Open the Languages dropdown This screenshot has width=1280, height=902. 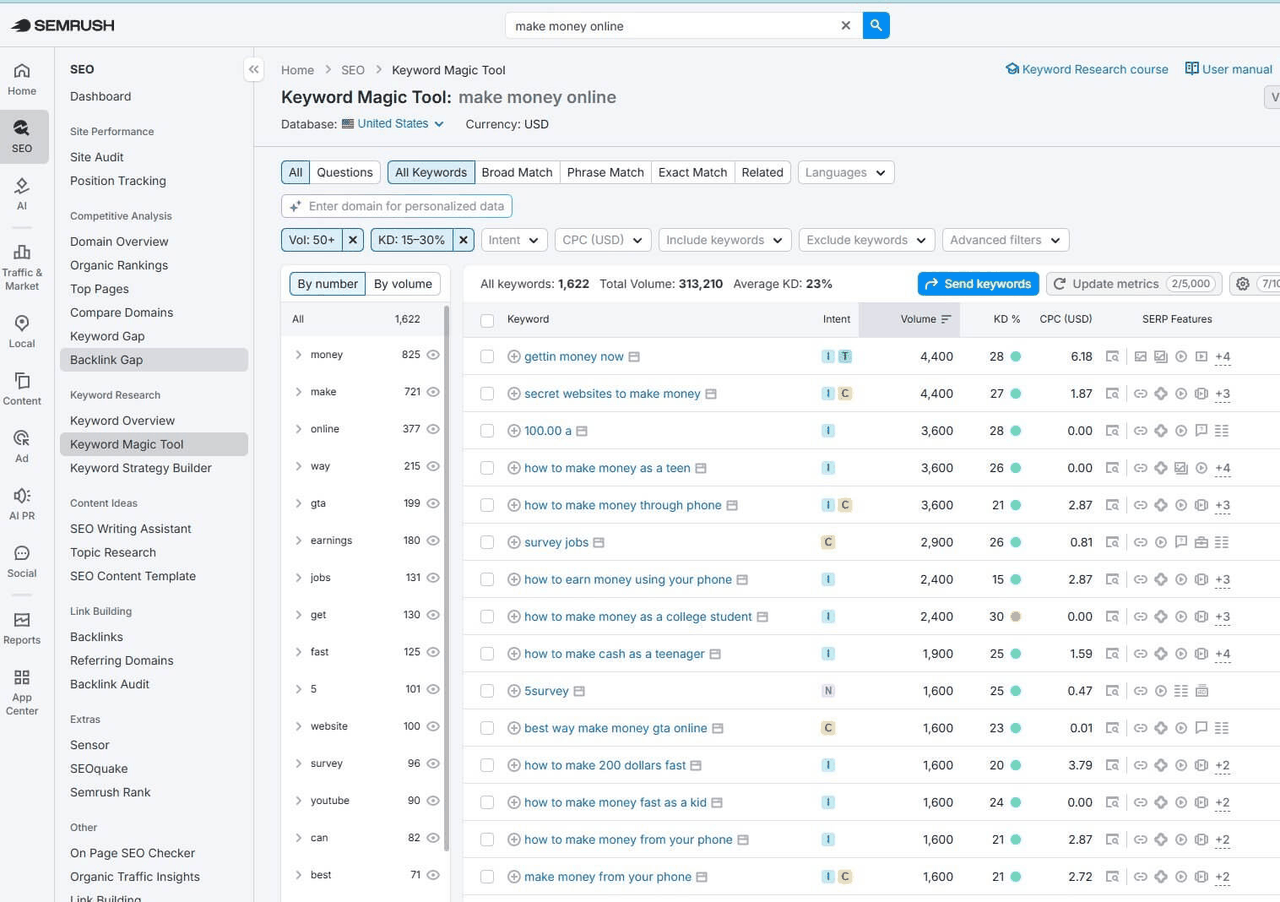846,172
